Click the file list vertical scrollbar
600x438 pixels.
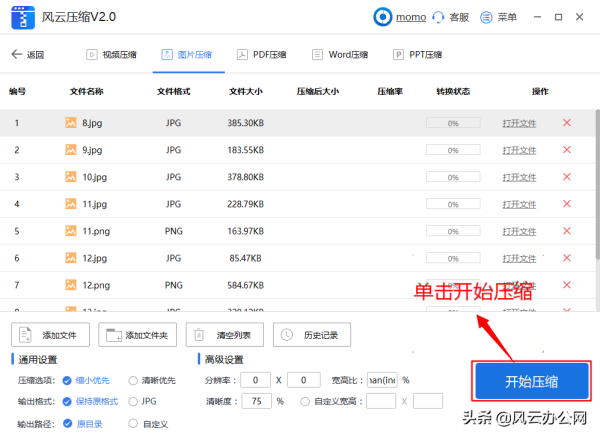tap(597, 184)
